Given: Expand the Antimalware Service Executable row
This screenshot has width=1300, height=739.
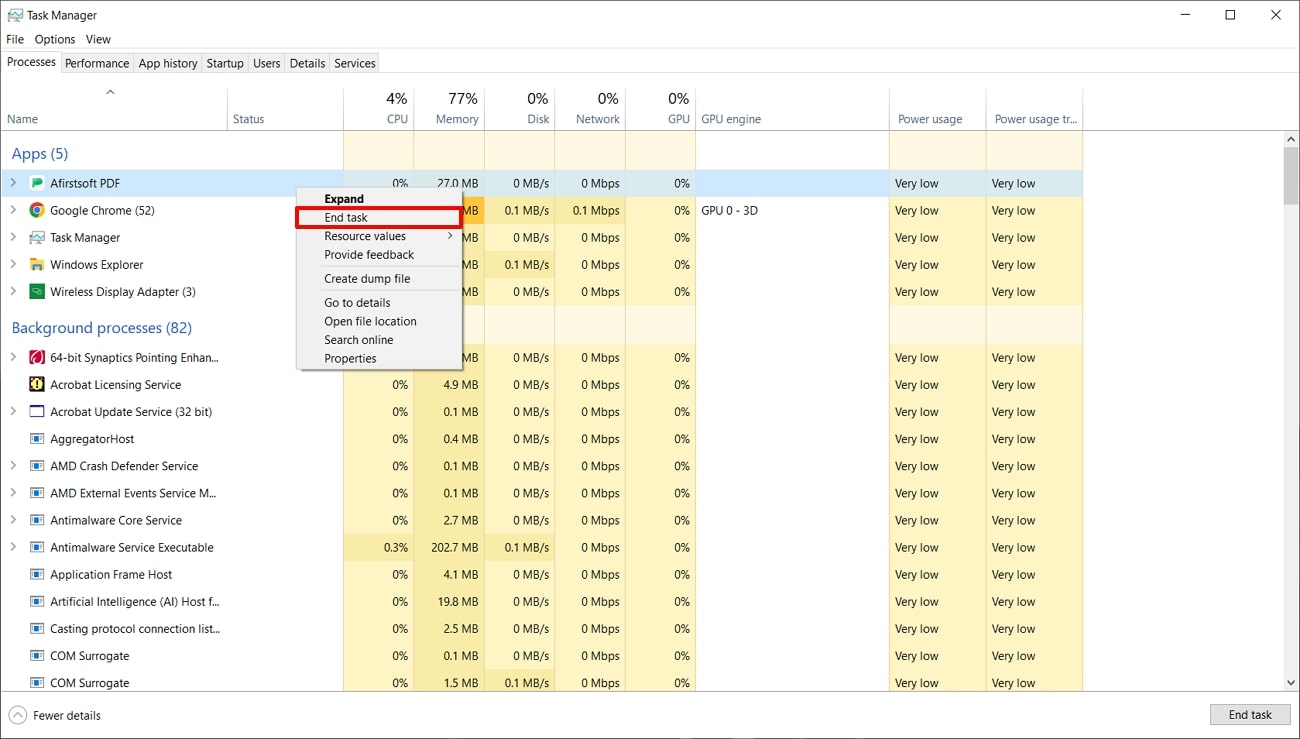Looking at the screenshot, I should click(x=13, y=547).
